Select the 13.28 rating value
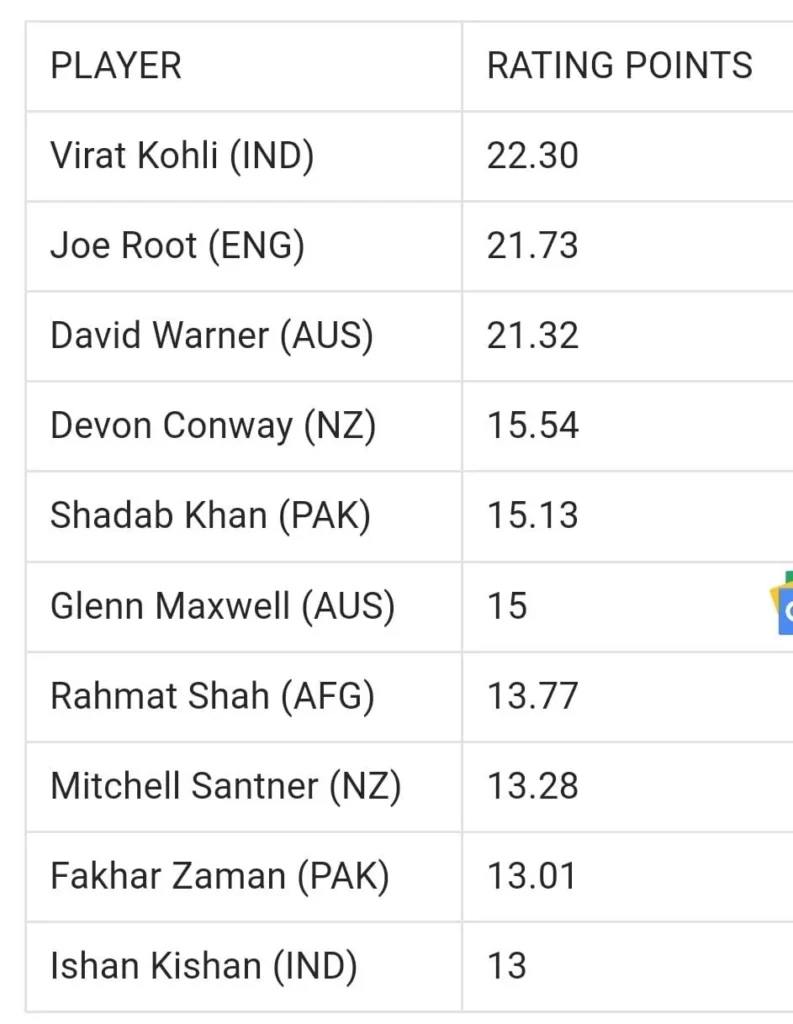 point(532,786)
